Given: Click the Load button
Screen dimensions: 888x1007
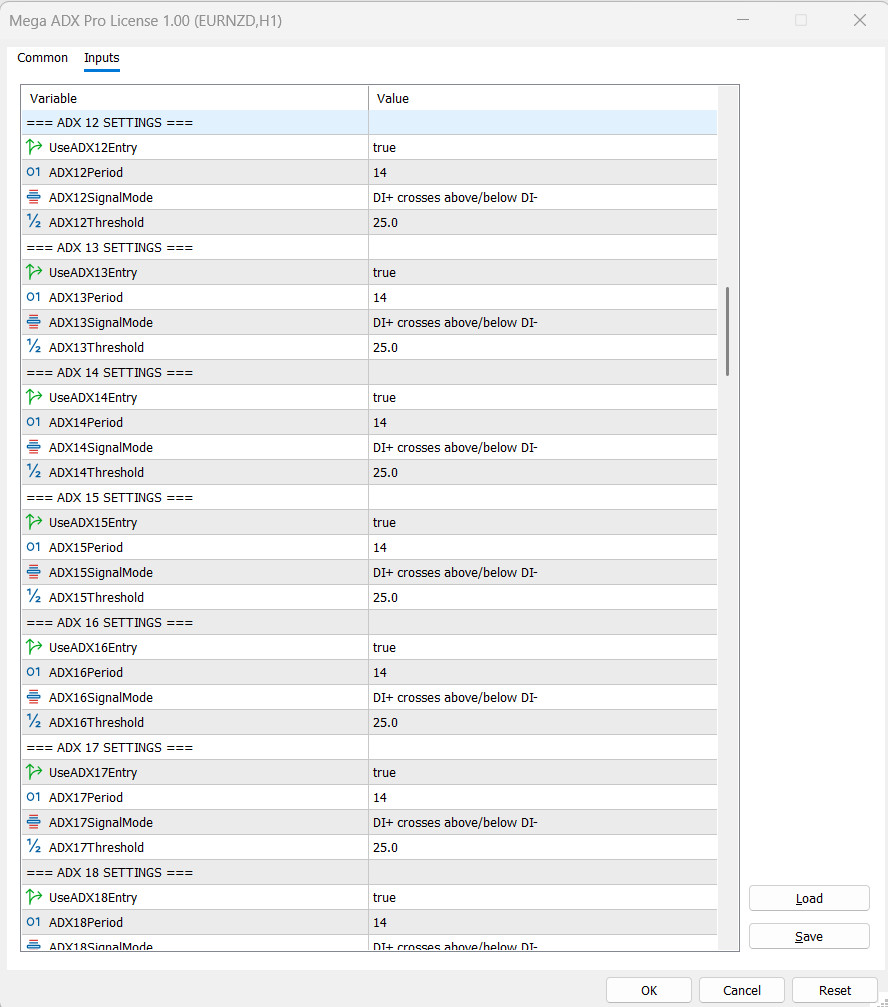Looking at the screenshot, I should [809, 898].
